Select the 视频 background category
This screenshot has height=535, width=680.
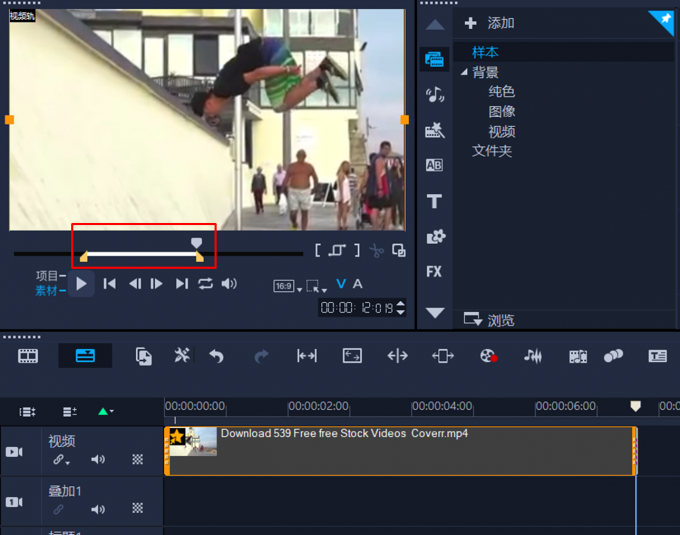coord(501,131)
